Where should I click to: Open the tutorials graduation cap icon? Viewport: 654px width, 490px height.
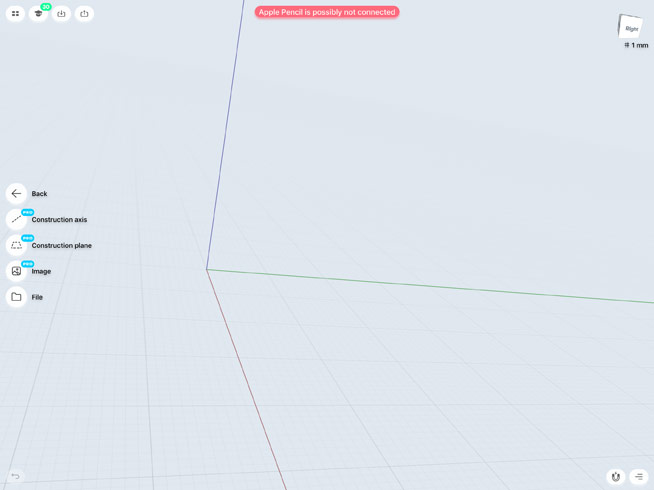pyautogui.click(x=38, y=14)
